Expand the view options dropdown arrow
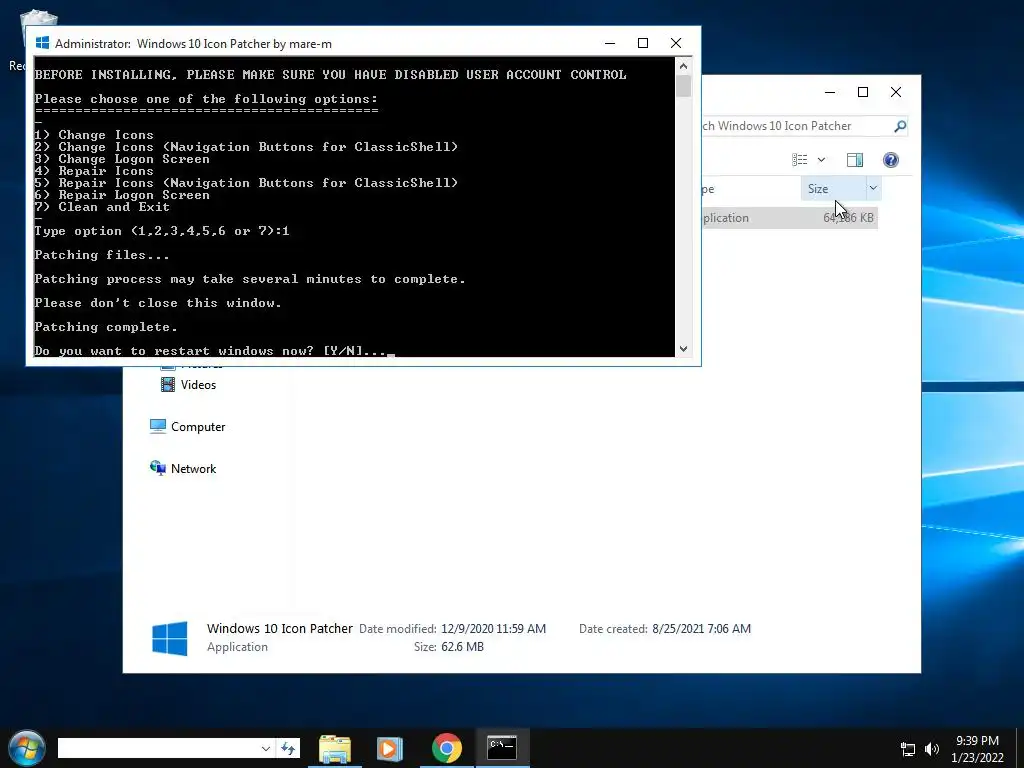The image size is (1024, 768). pyautogui.click(x=822, y=160)
